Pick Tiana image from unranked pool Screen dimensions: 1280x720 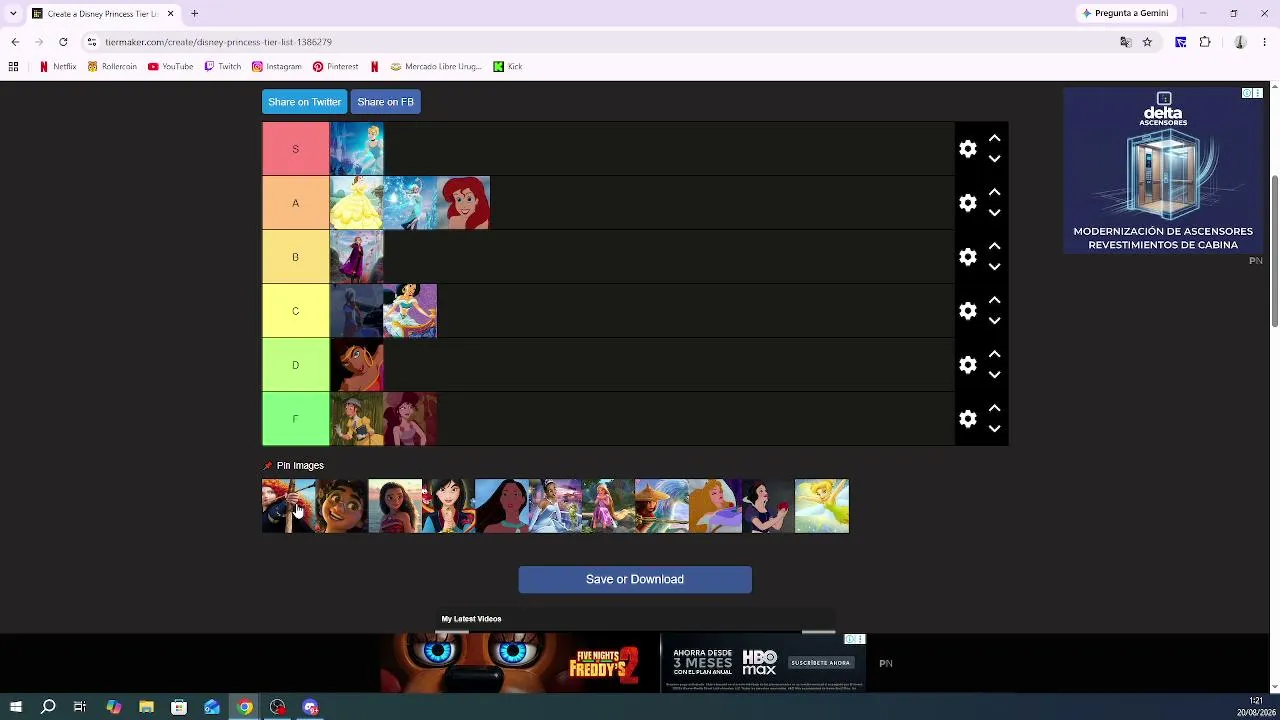(x=555, y=506)
